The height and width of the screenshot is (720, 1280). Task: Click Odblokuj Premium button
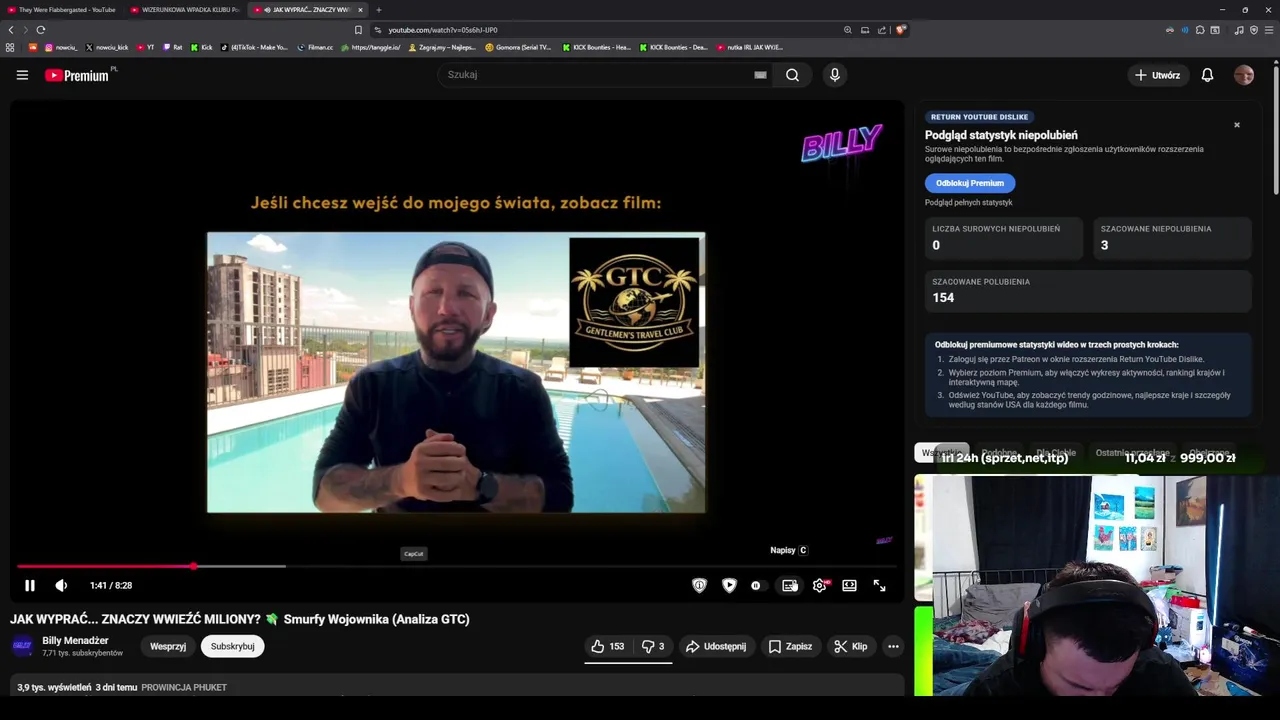point(970,183)
